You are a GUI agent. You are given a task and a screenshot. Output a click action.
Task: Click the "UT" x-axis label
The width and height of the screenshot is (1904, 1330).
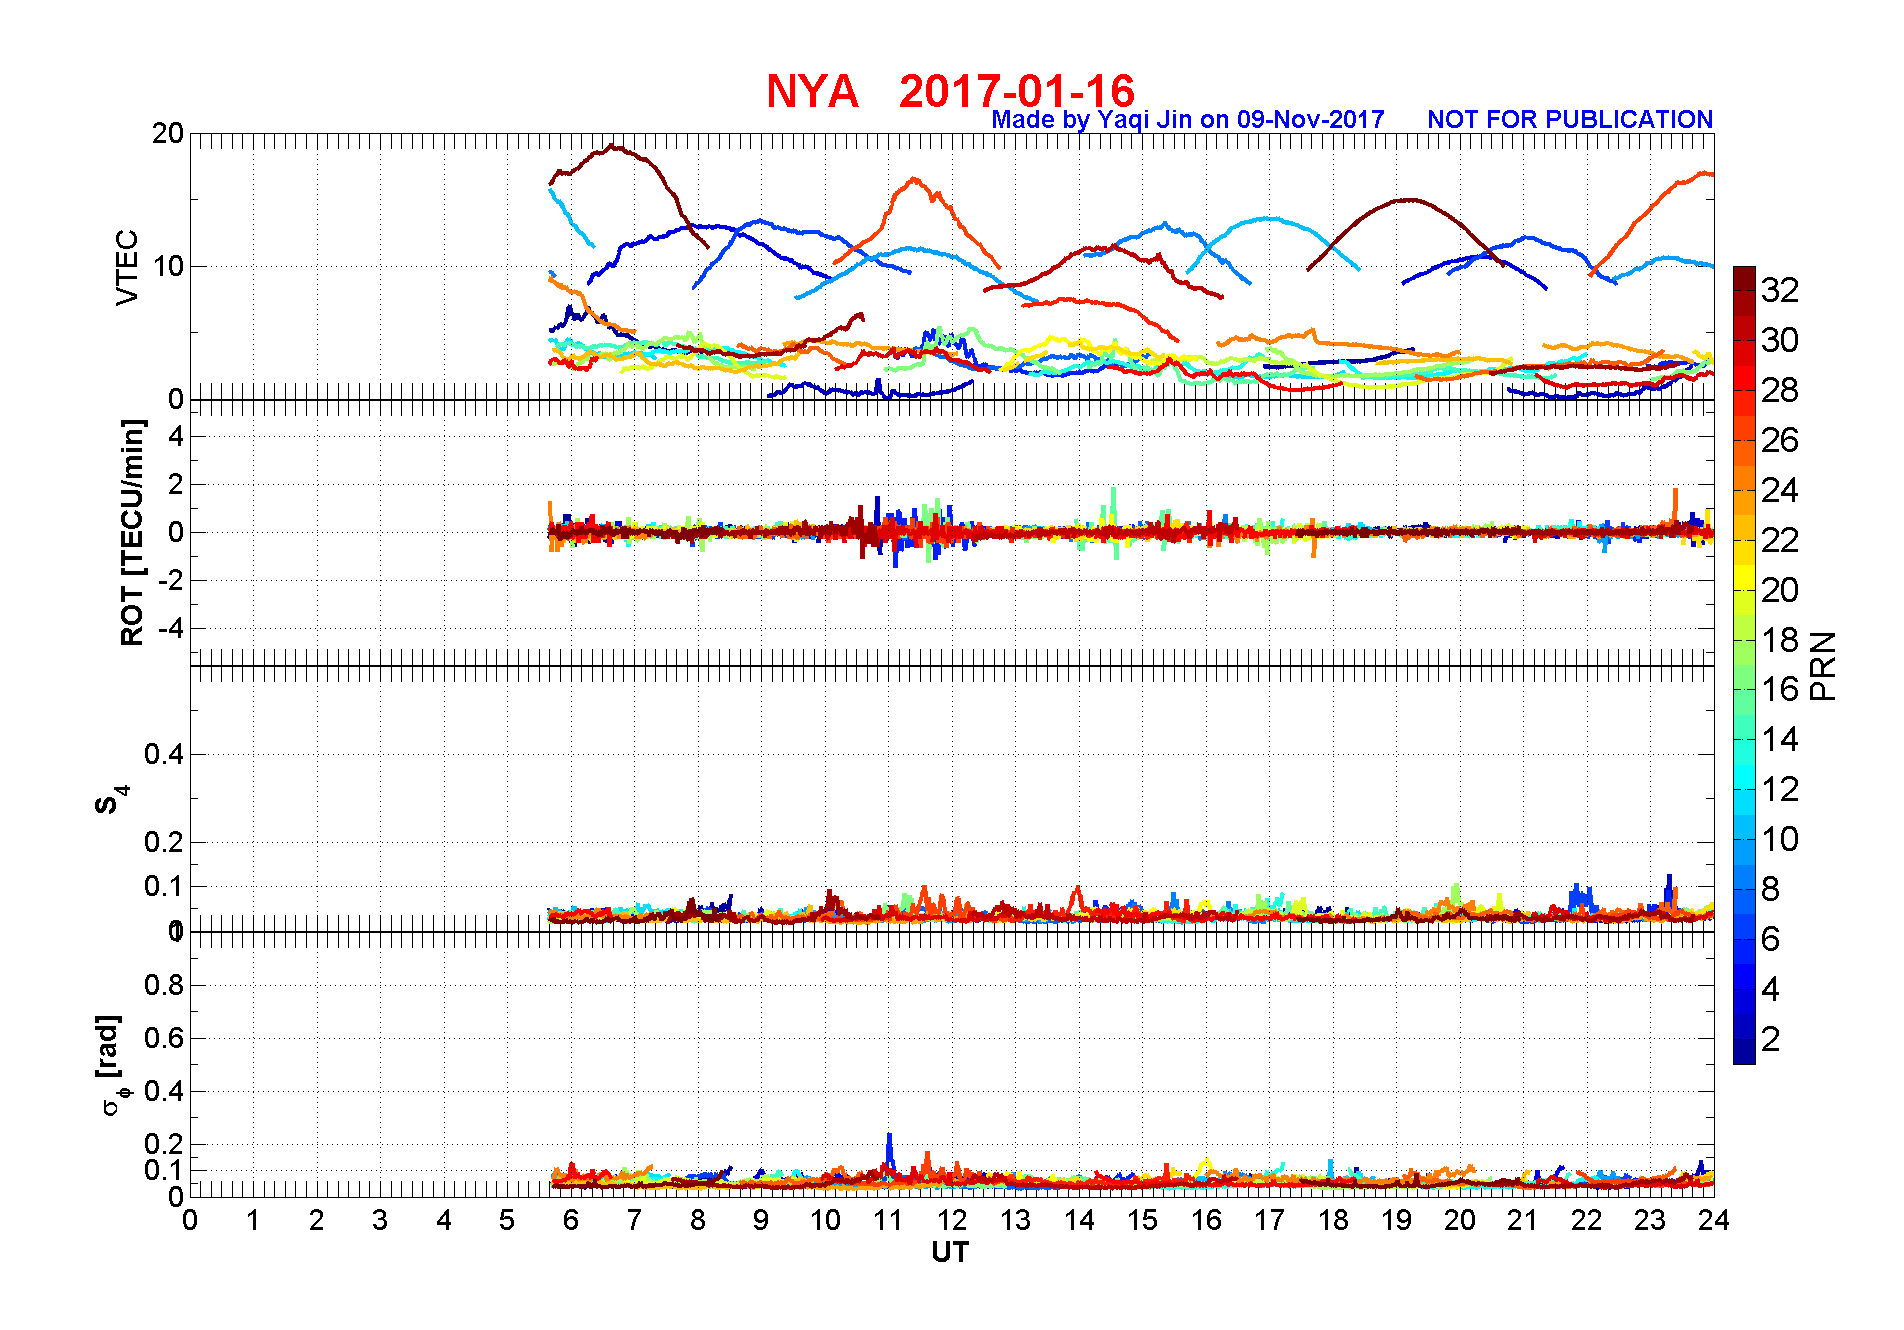click(x=950, y=1252)
